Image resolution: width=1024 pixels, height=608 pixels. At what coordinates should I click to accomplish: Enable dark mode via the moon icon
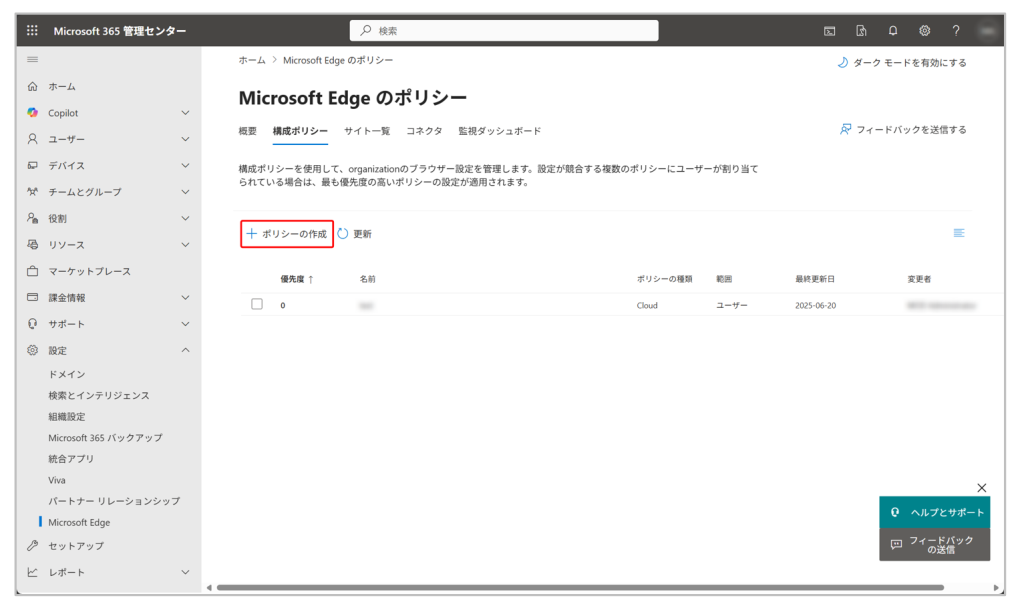[x=843, y=63]
